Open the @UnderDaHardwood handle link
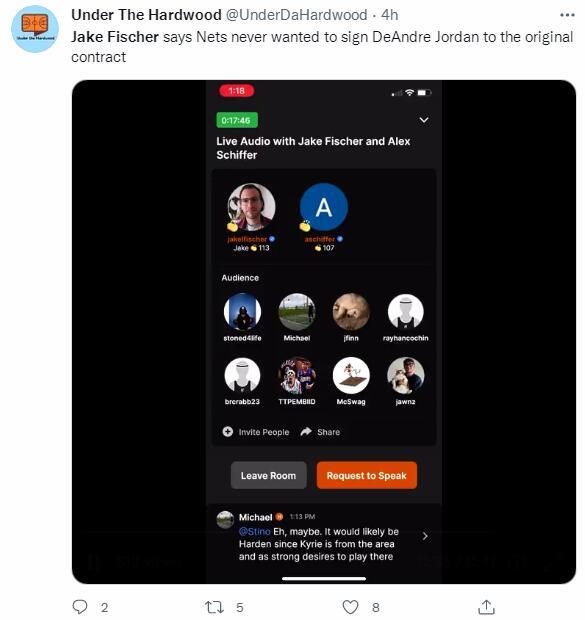 pos(297,15)
